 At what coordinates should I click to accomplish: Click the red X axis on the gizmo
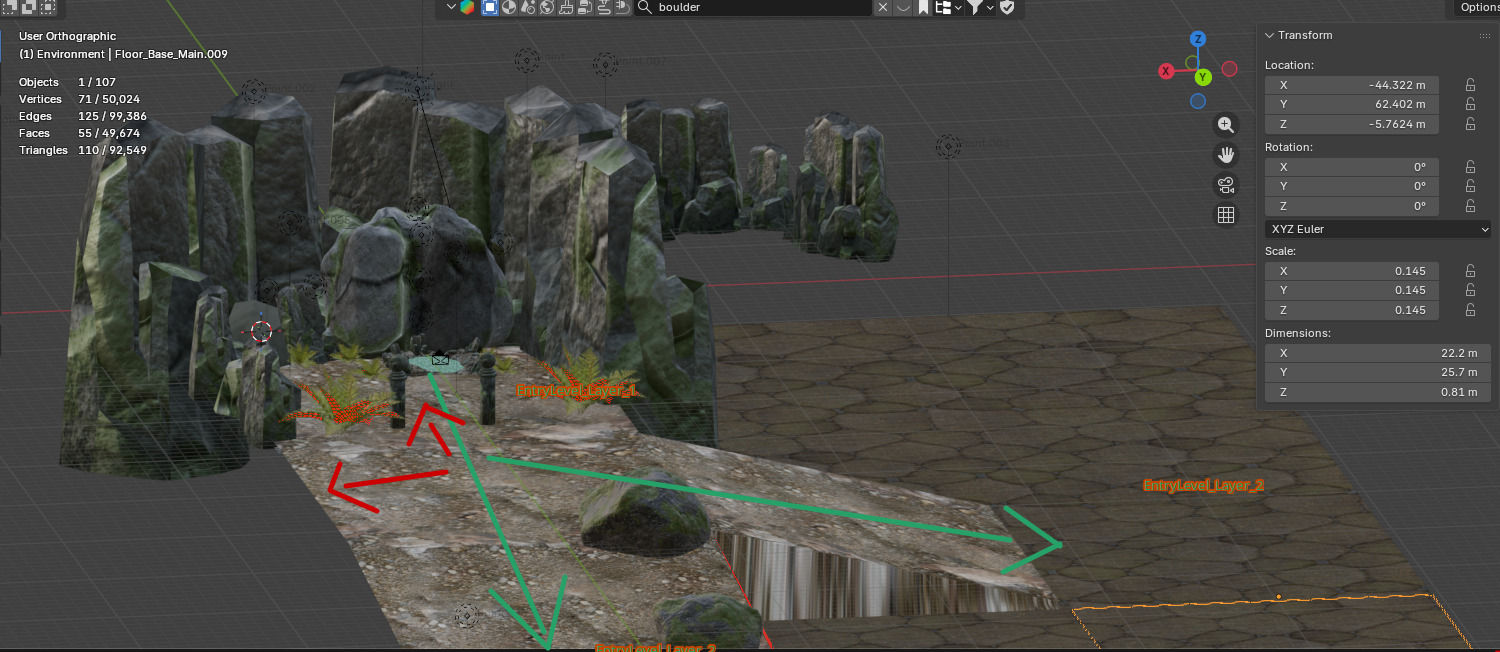[1166, 71]
